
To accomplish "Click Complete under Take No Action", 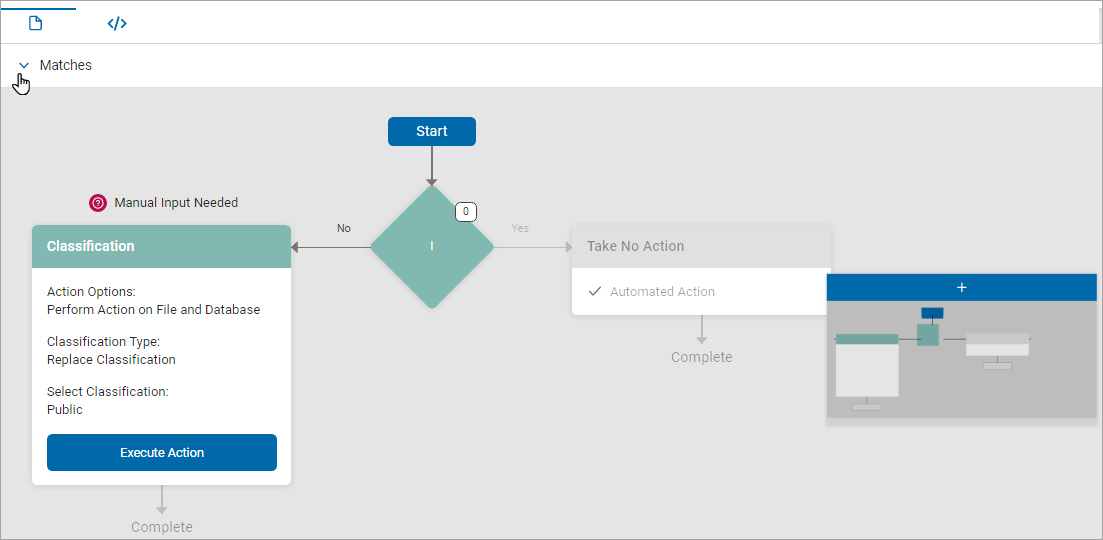I will (701, 357).
